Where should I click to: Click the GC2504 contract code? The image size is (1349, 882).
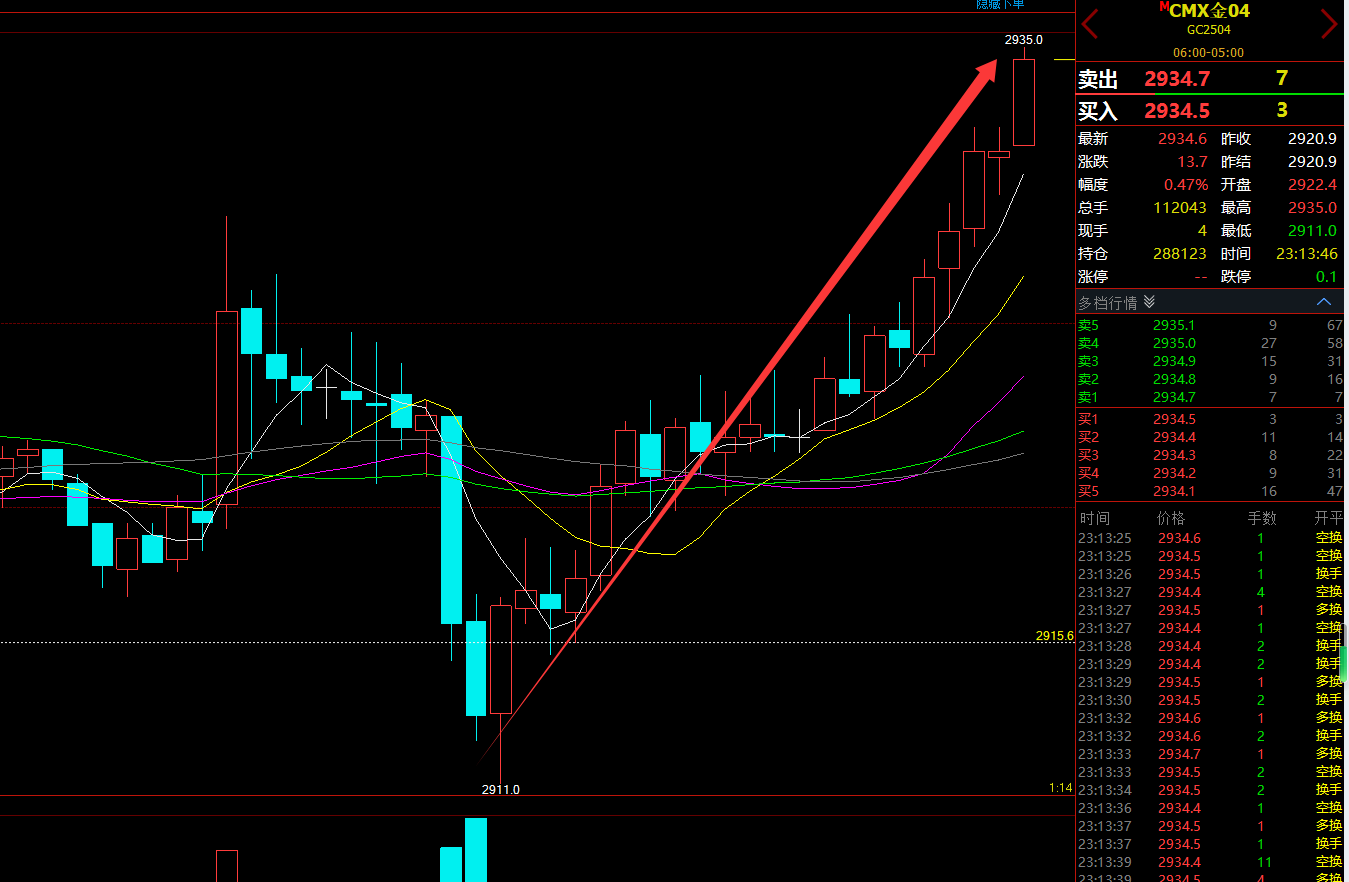1208,30
